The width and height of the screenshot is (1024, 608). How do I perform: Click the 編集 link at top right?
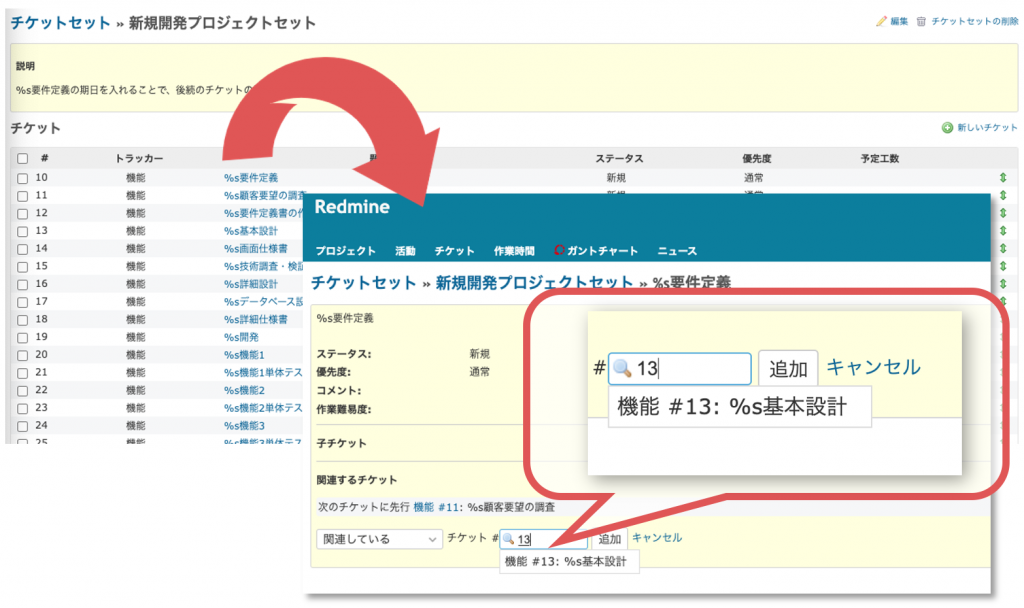(x=899, y=22)
